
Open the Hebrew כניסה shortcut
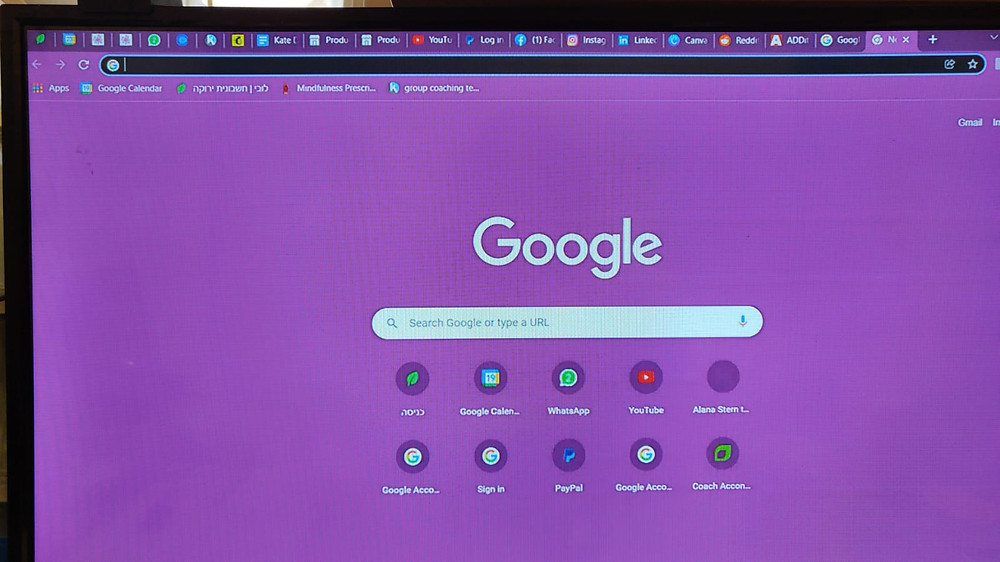(412, 389)
